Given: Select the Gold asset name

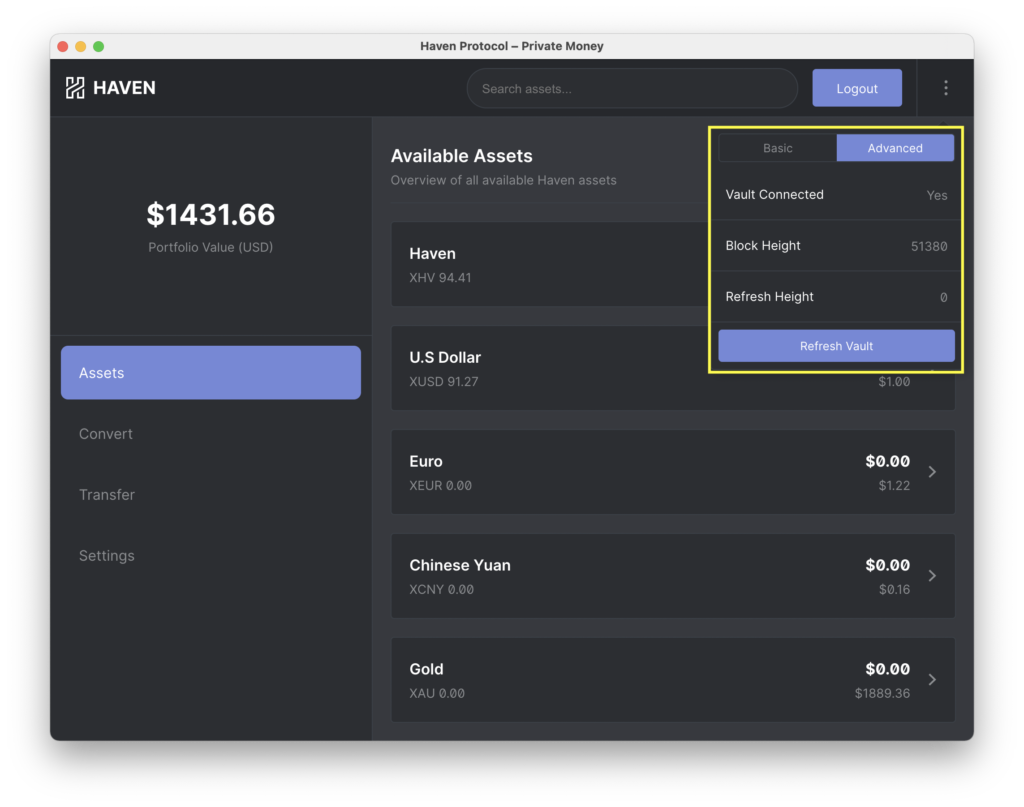Looking at the screenshot, I should tap(426, 669).
